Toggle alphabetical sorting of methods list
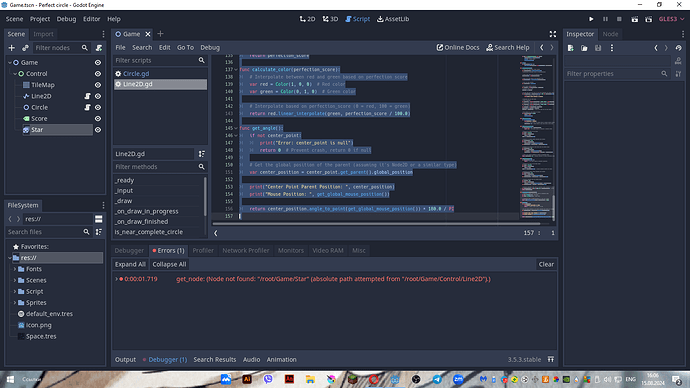Image resolution: width=690 pixels, height=388 pixels. (x=202, y=154)
